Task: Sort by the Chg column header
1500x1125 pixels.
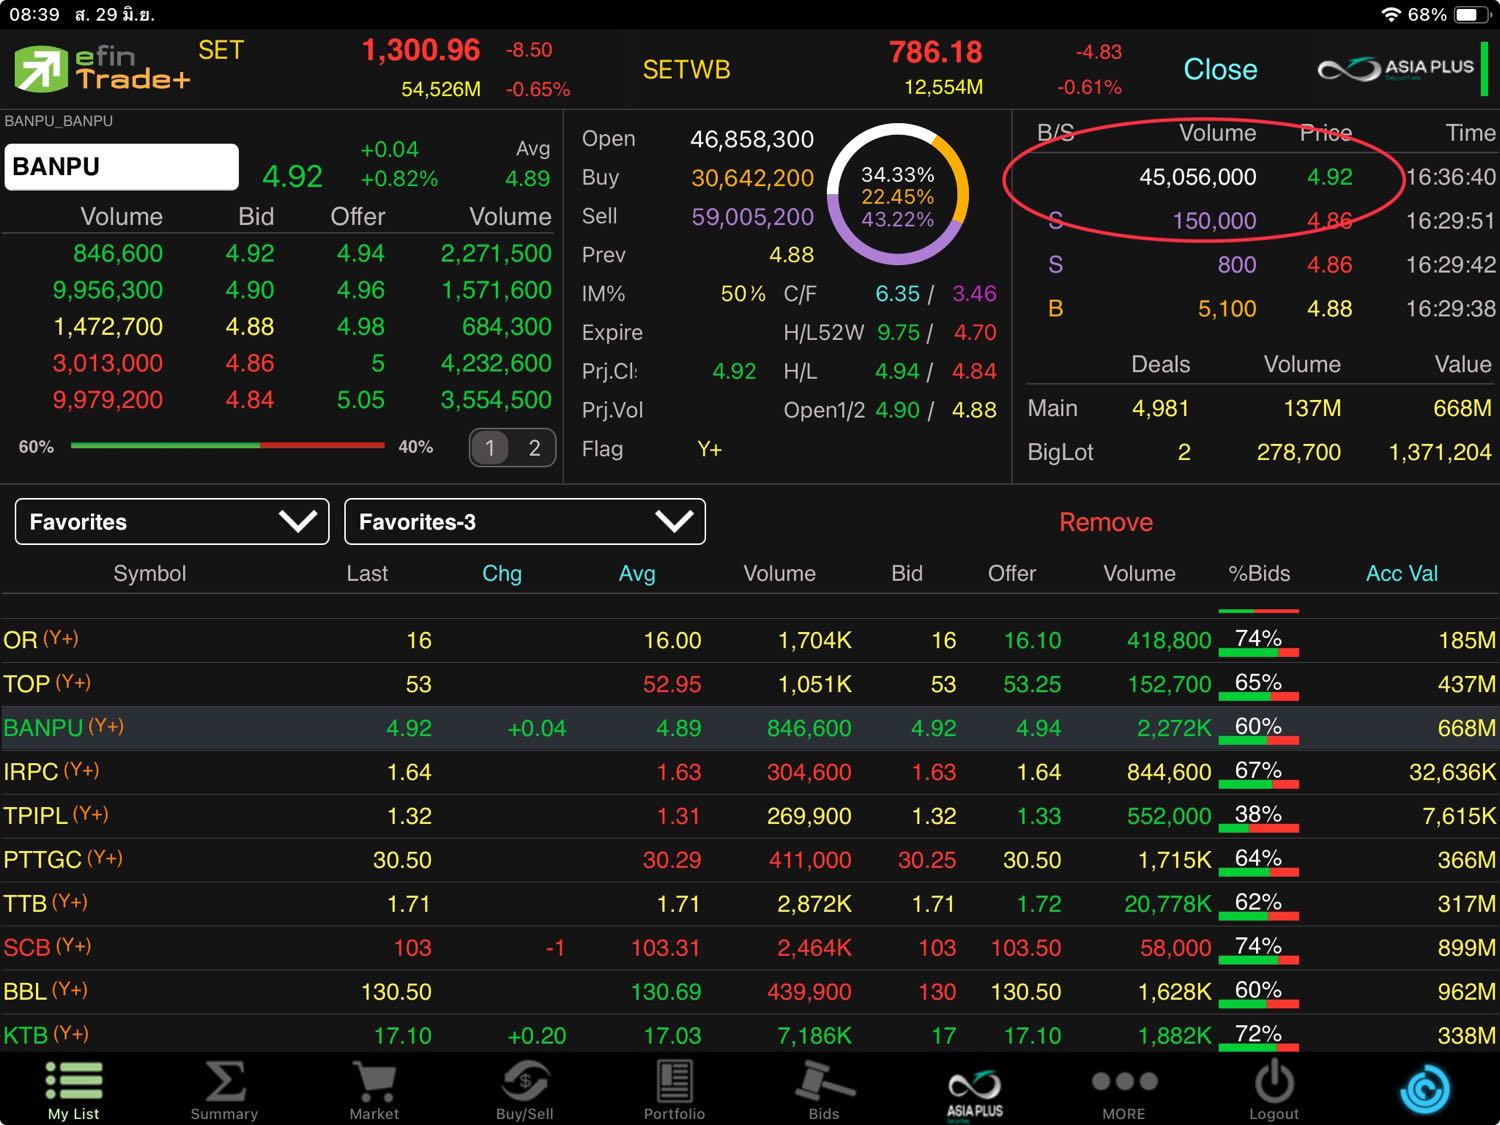Action: click(x=502, y=574)
